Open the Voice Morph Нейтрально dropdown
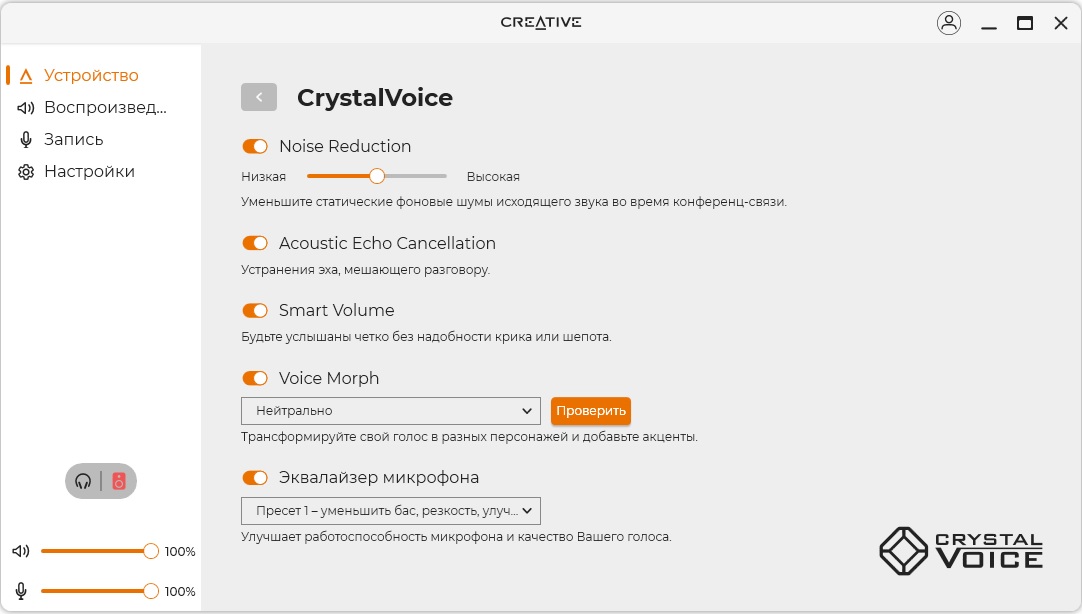This screenshot has height=614, width=1083. (390, 411)
